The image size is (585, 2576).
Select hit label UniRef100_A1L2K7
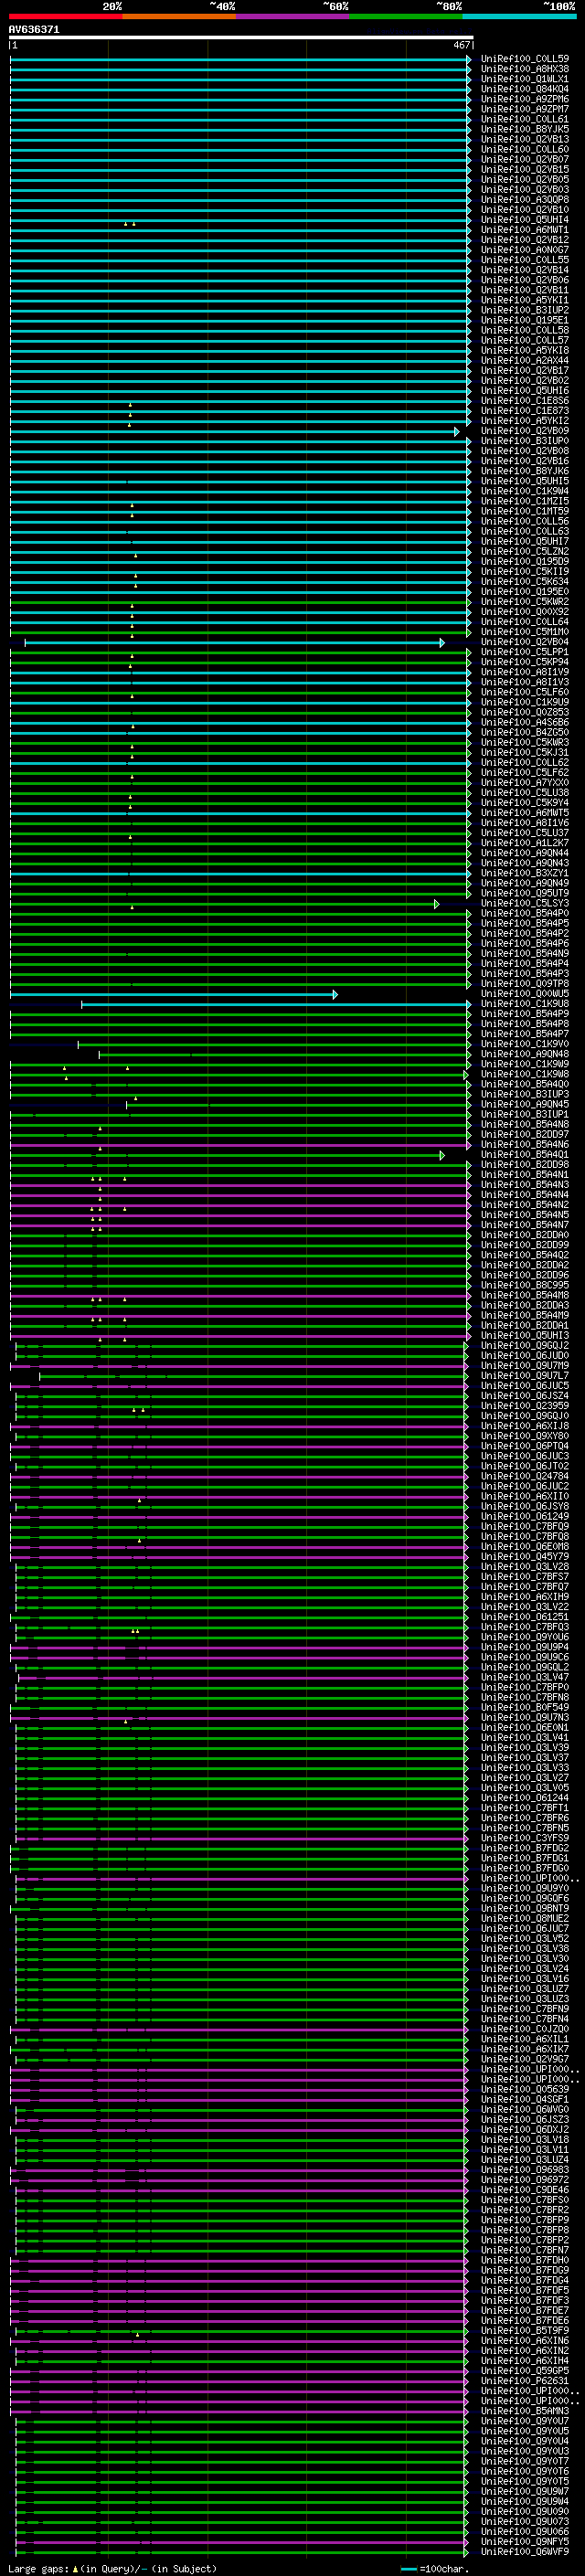[x=525, y=843]
